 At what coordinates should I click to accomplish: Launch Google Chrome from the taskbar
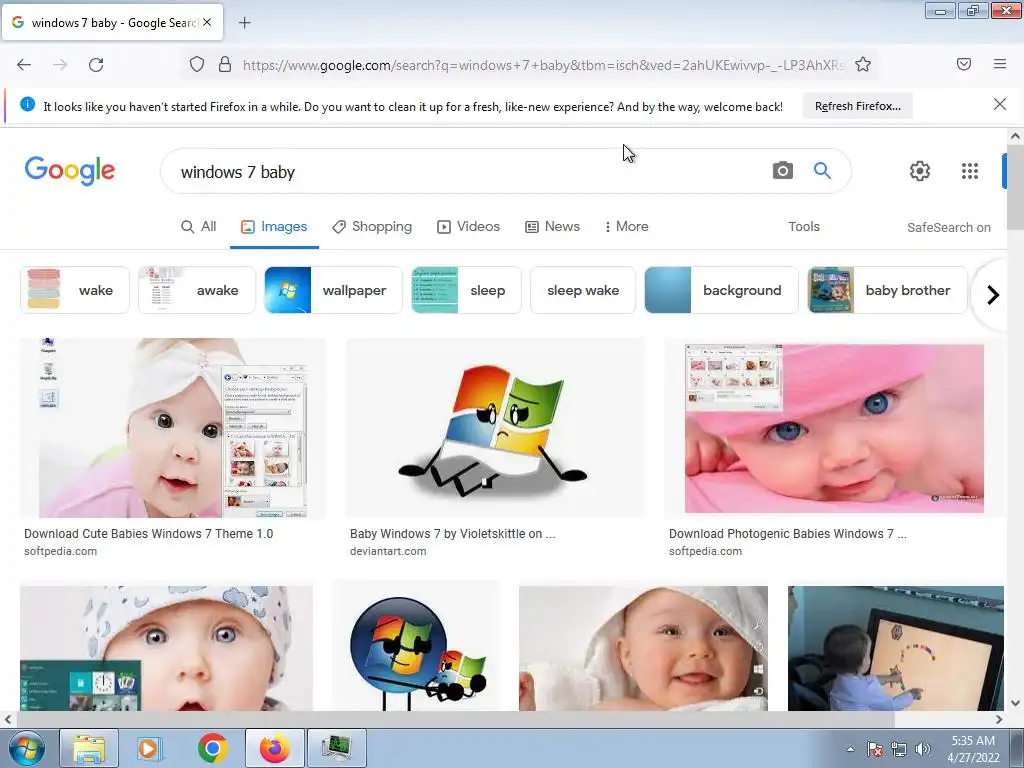pos(213,748)
